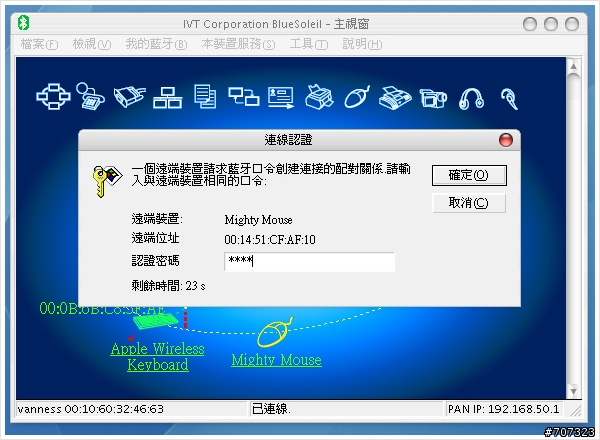Open the 我的藍牙(B) menu
Image resolution: width=600 pixels, height=440 pixels.
(156, 44)
